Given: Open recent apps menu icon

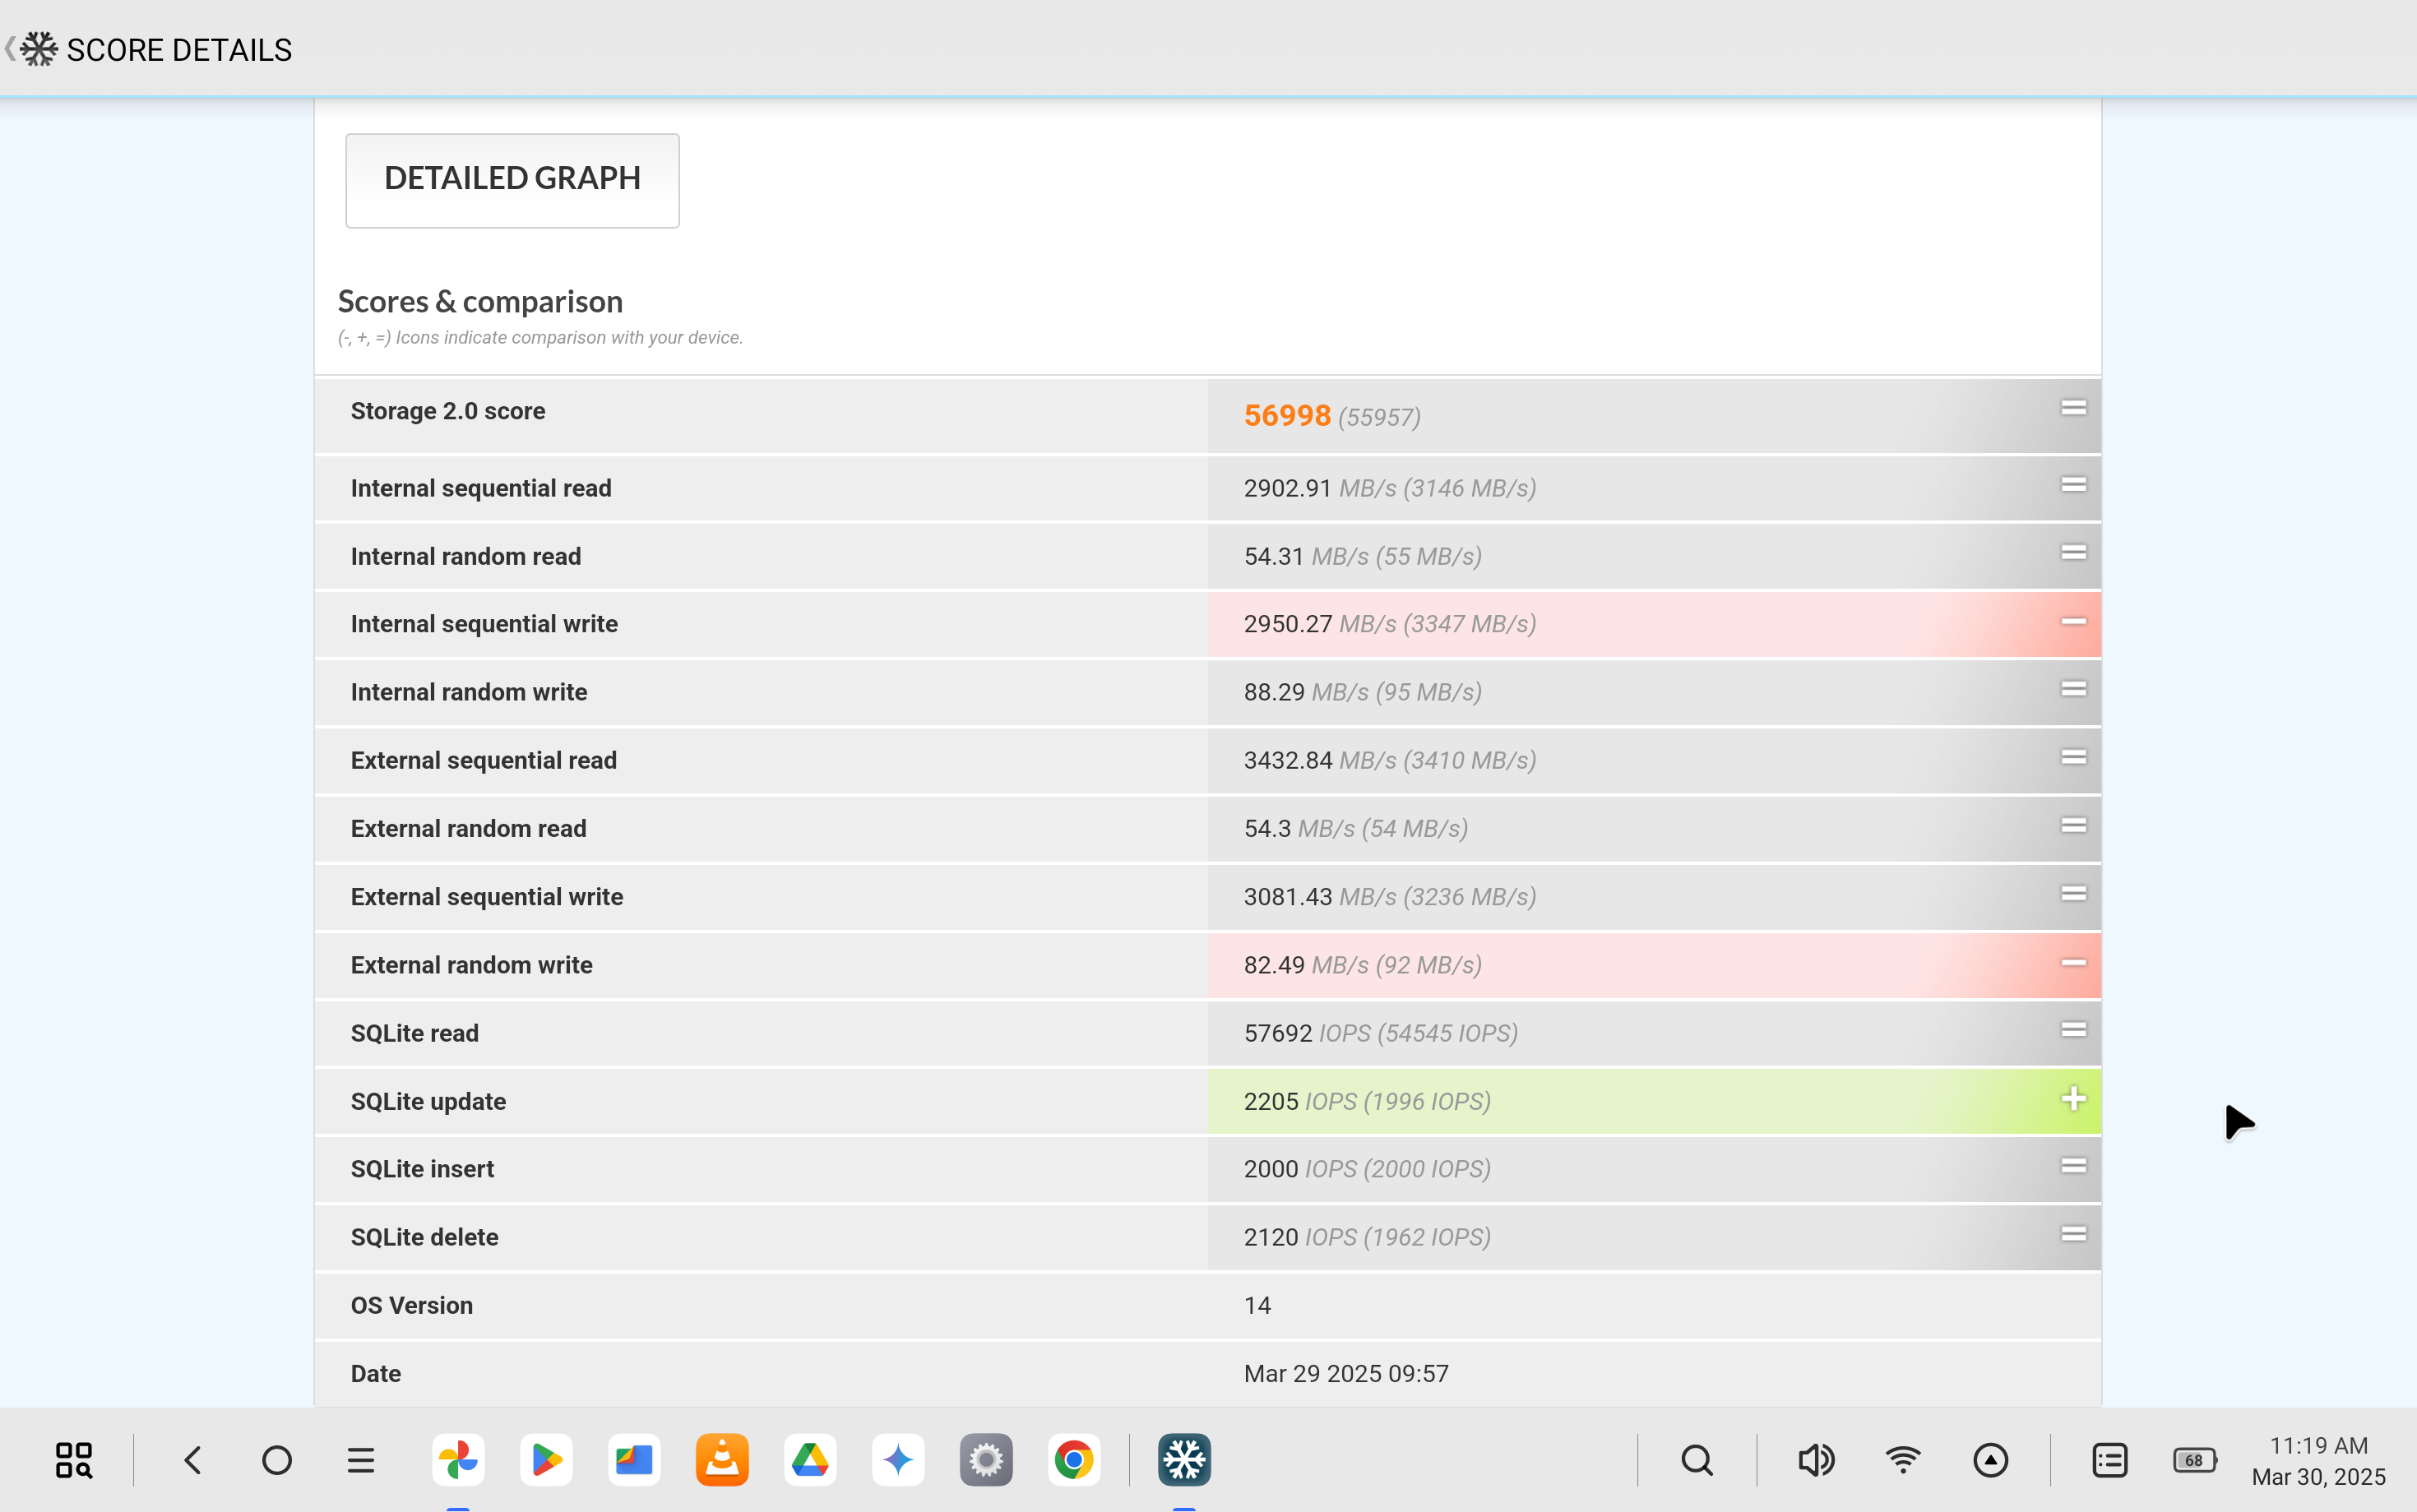Looking at the screenshot, I should (x=361, y=1460).
